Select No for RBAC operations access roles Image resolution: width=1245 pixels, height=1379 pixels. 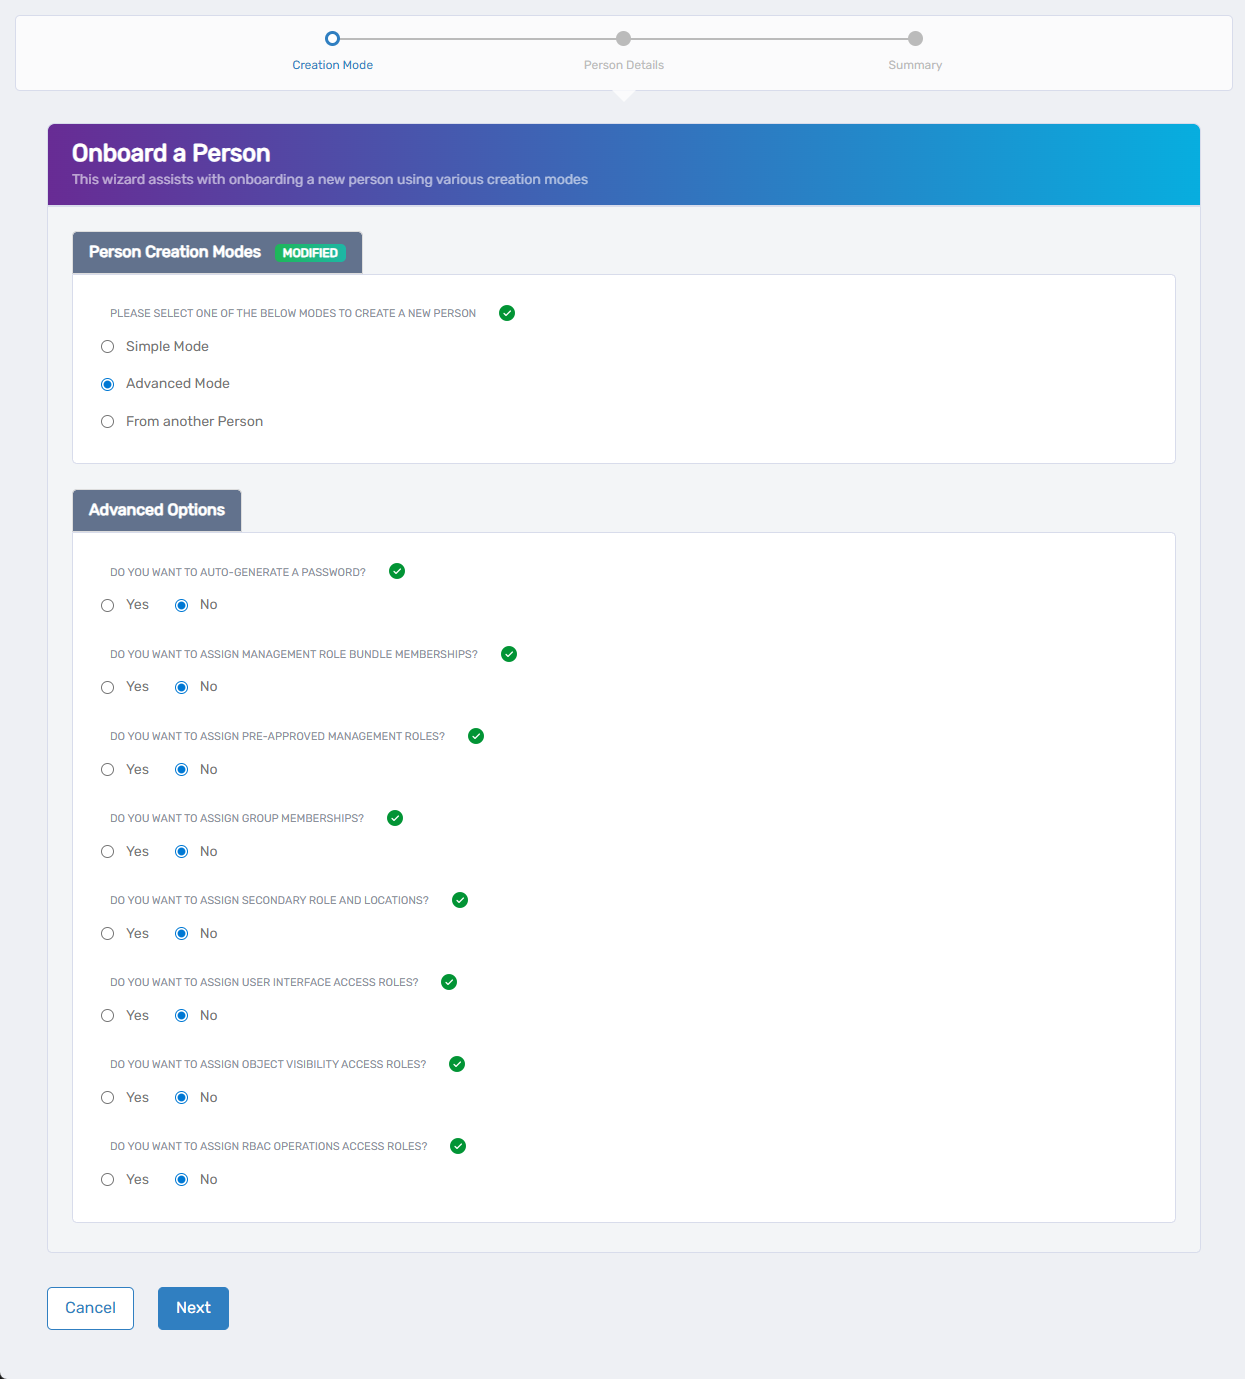click(181, 1179)
